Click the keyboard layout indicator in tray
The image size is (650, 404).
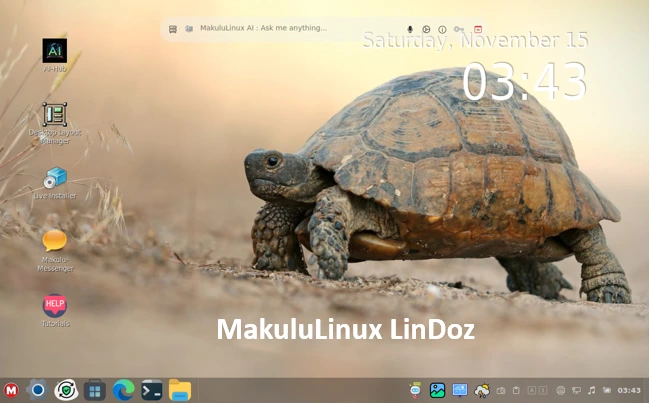pos(537,390)
